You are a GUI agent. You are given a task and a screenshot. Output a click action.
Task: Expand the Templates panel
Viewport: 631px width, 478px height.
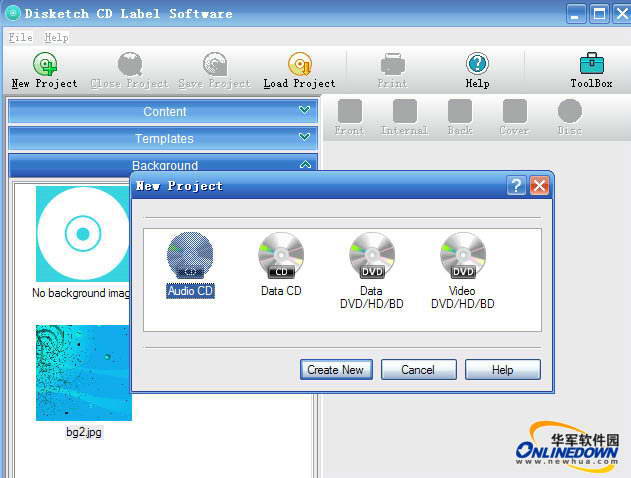163,138
